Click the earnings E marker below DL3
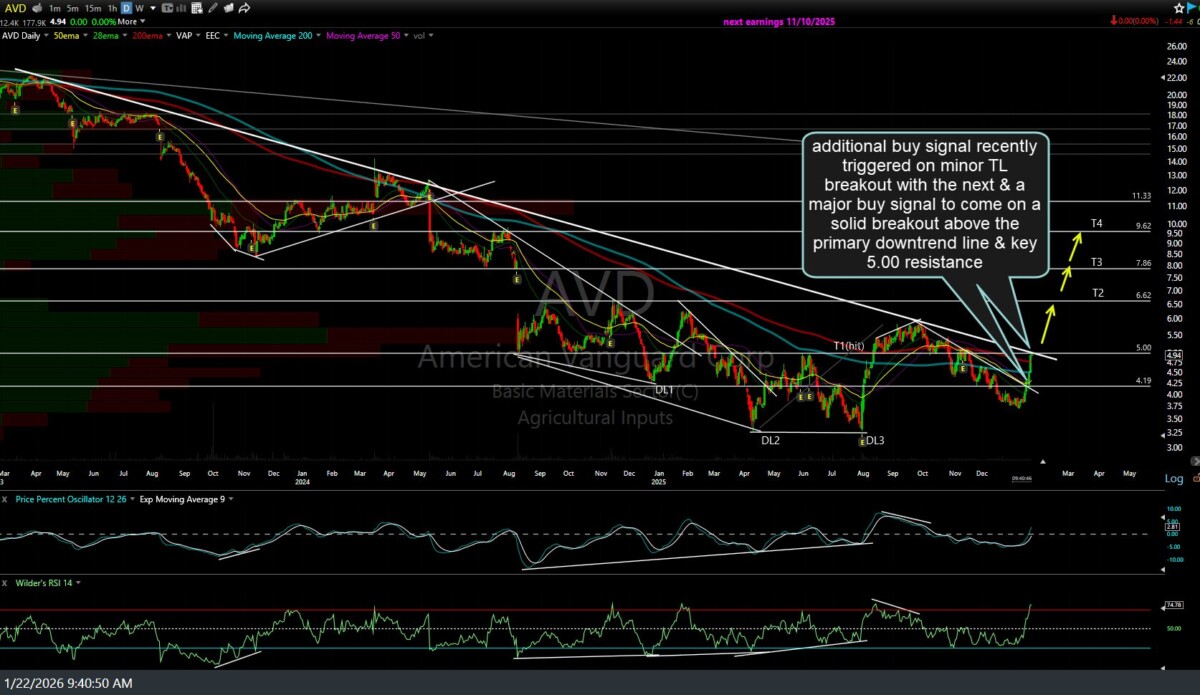 (861, 440)
